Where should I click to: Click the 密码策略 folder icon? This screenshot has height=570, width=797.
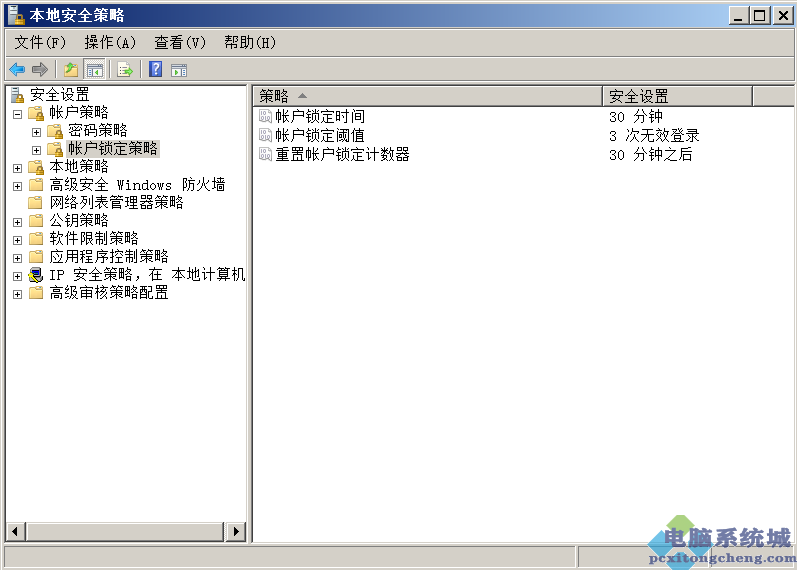(55, 131)
